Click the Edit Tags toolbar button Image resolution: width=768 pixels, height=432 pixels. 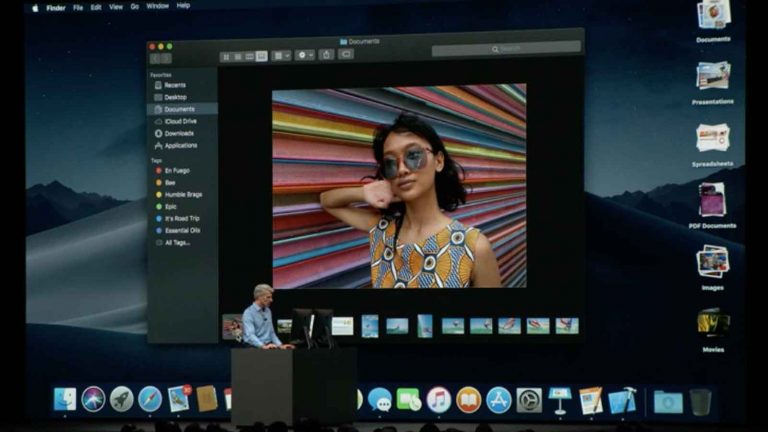point(346,55)
